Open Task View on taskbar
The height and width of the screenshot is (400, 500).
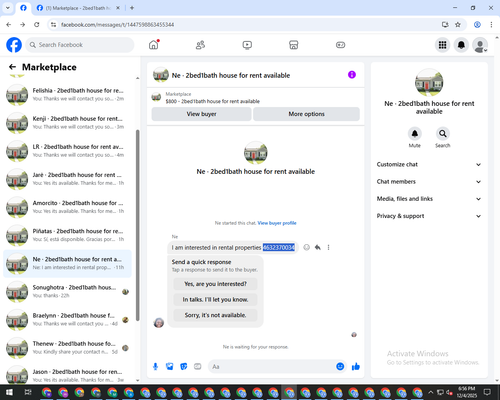pos(28,392)
